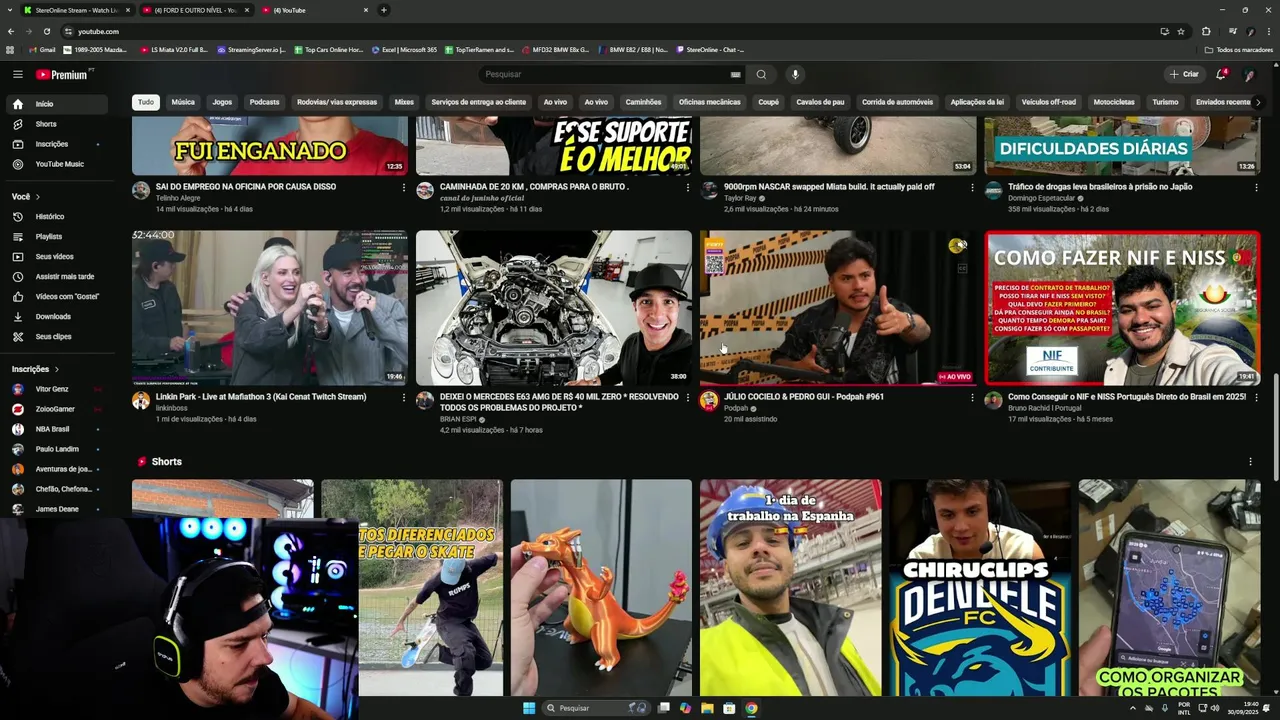
Task: Select the Oficinas mecânicas chip
Action: pos(710,102)
